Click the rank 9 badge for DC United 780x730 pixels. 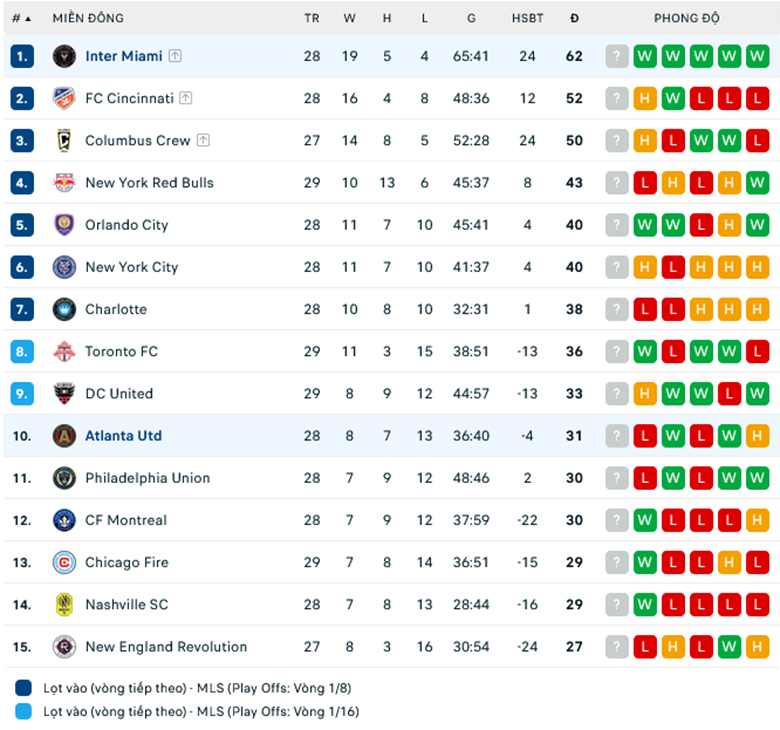tap(22, 394)
